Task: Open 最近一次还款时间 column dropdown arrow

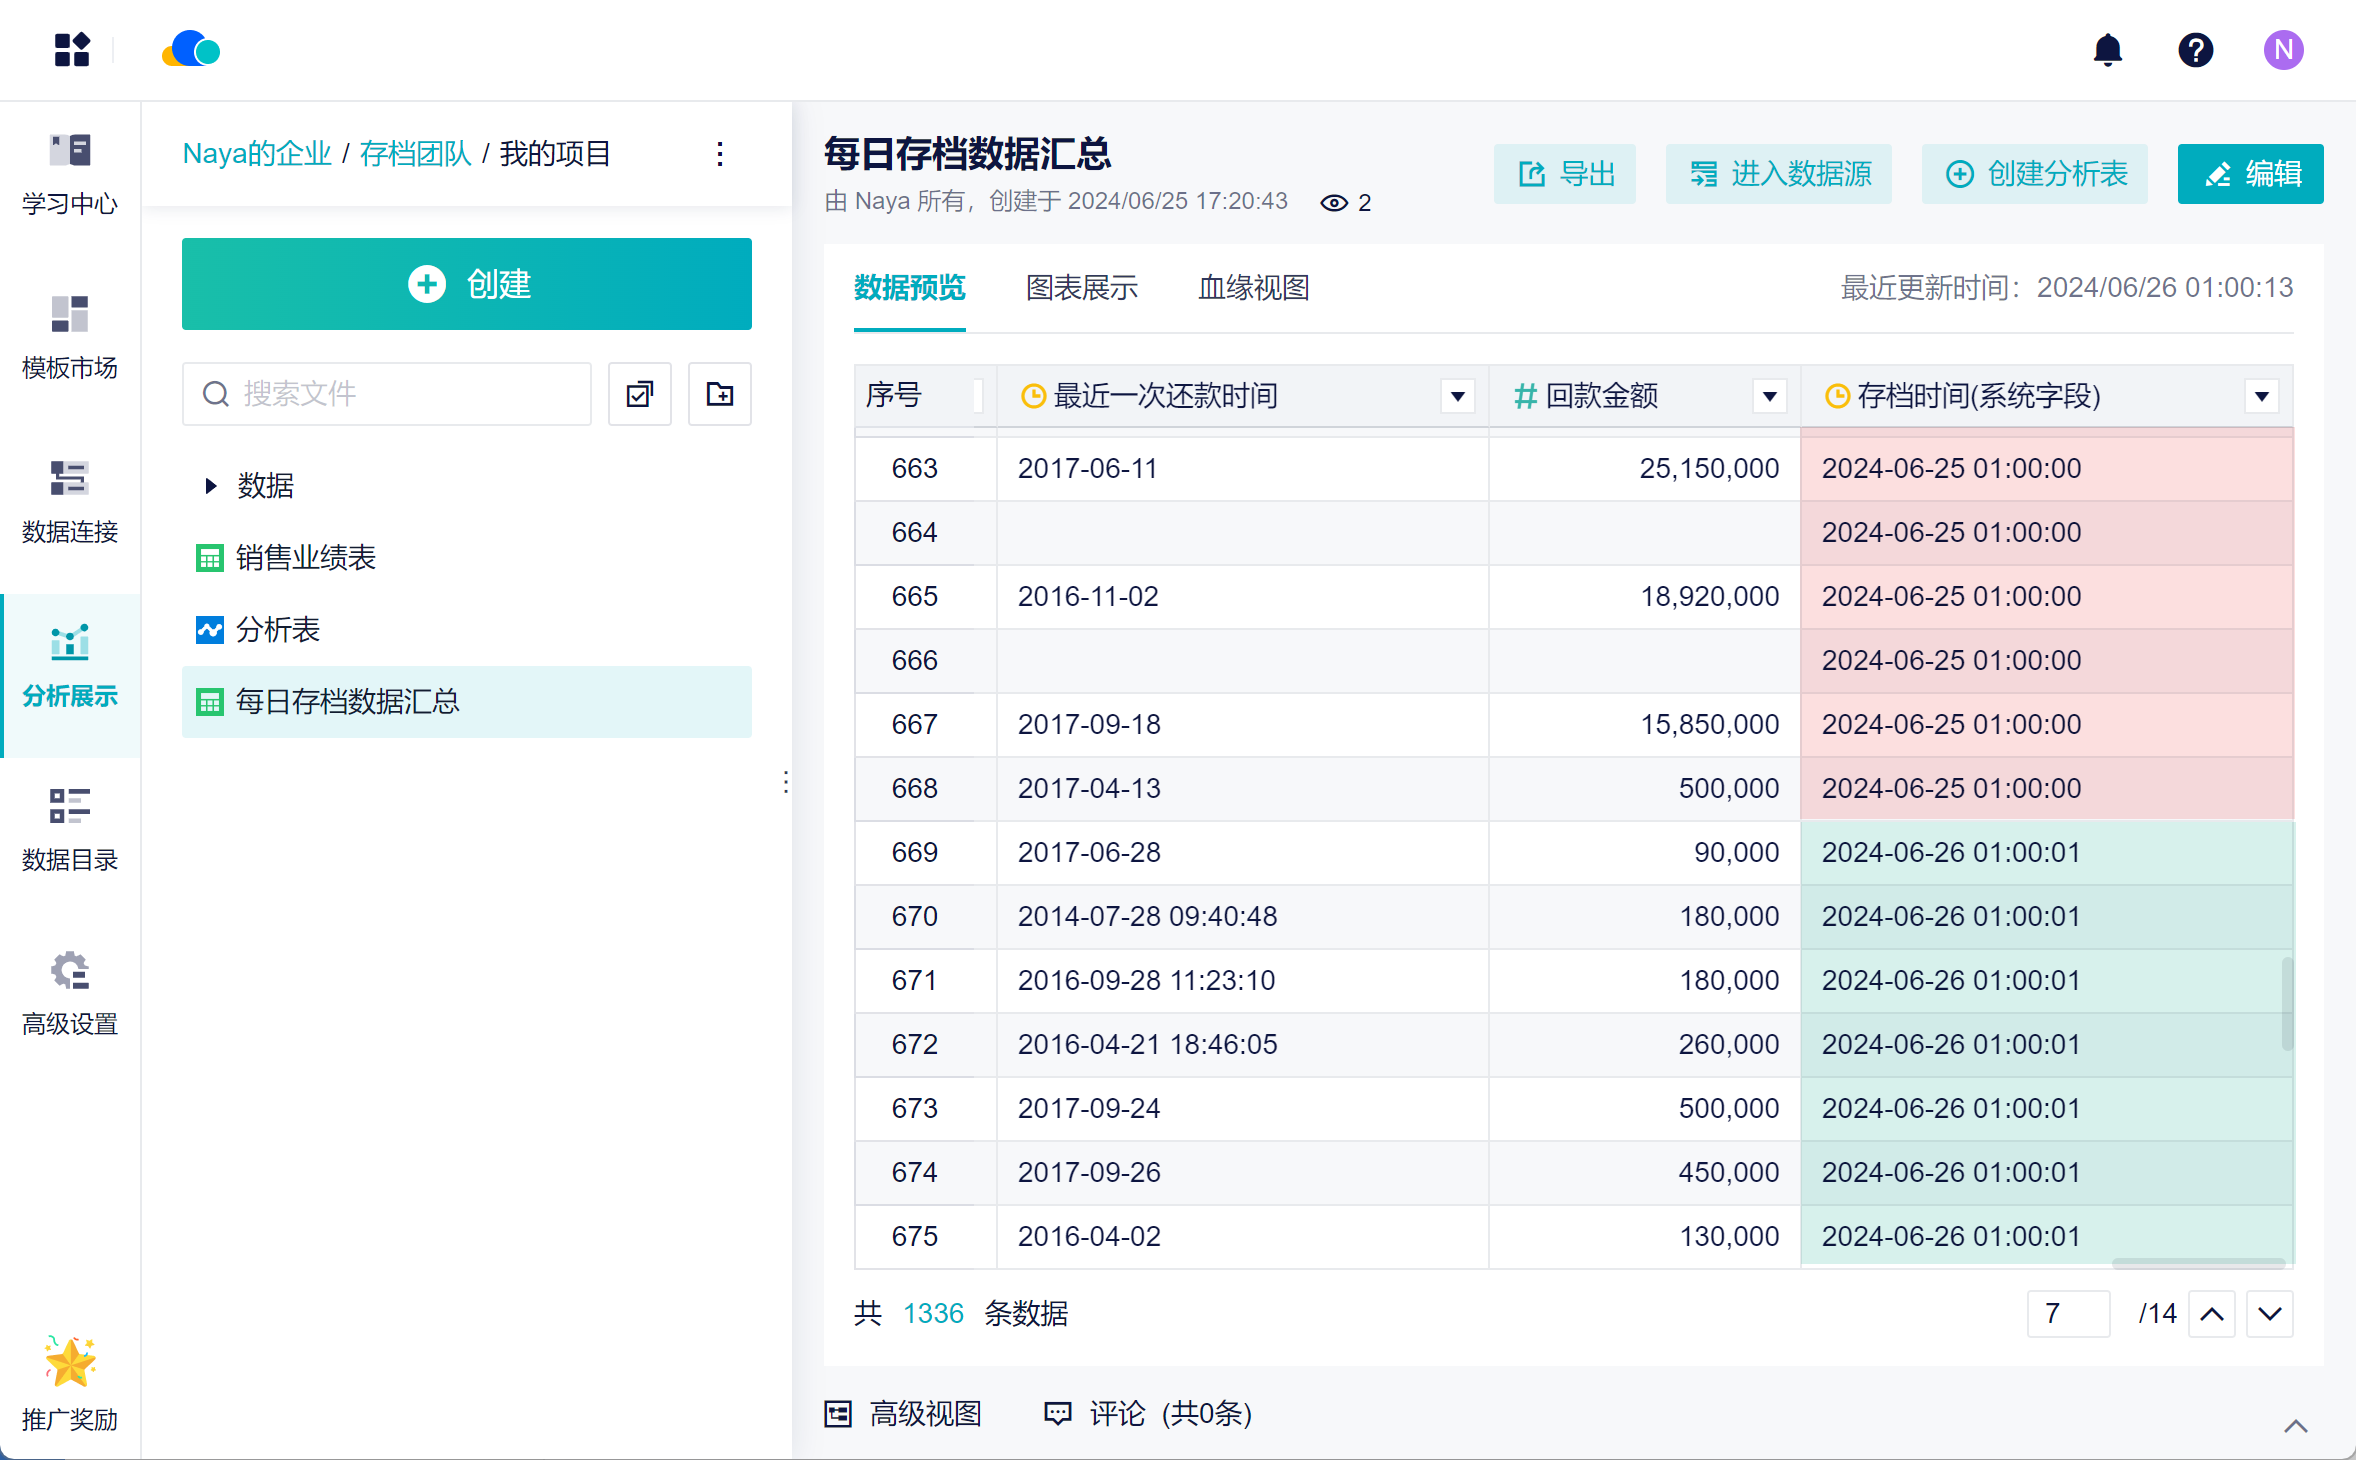Action: [x=1457, y=396]
